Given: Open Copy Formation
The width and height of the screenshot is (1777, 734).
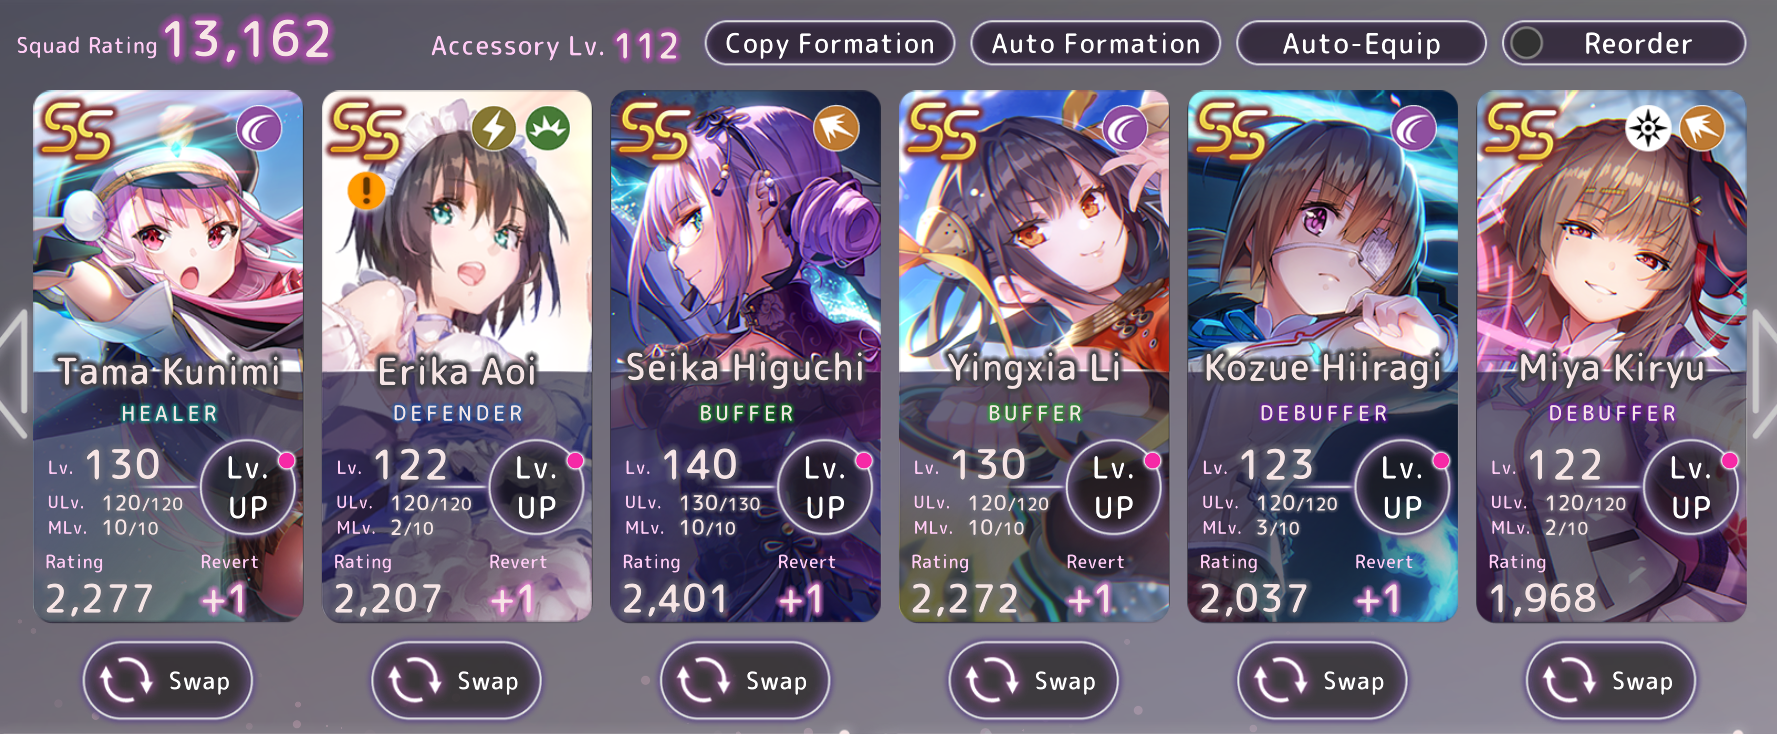Looking at the screenshot, I should 830,44.
